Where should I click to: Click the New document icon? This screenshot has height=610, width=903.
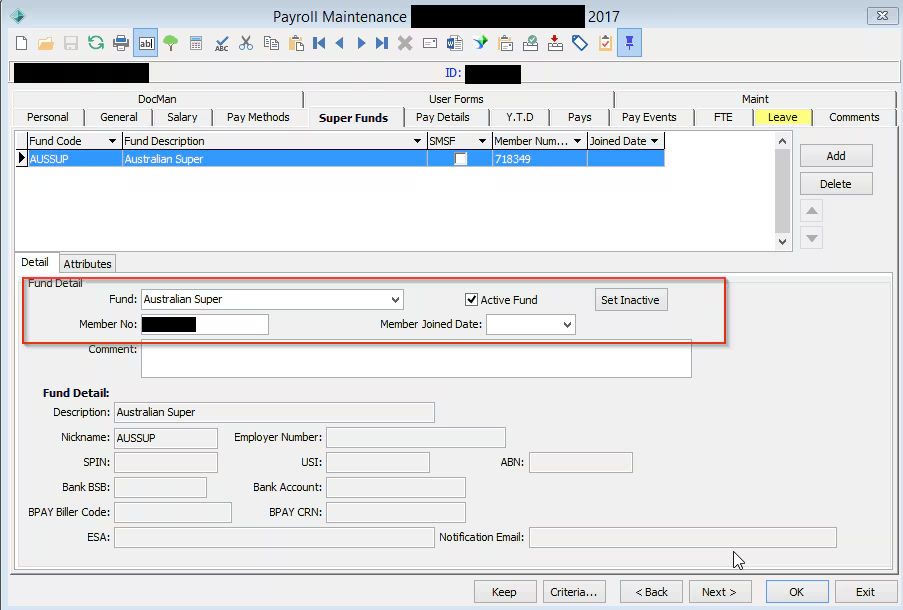point(21,43)
